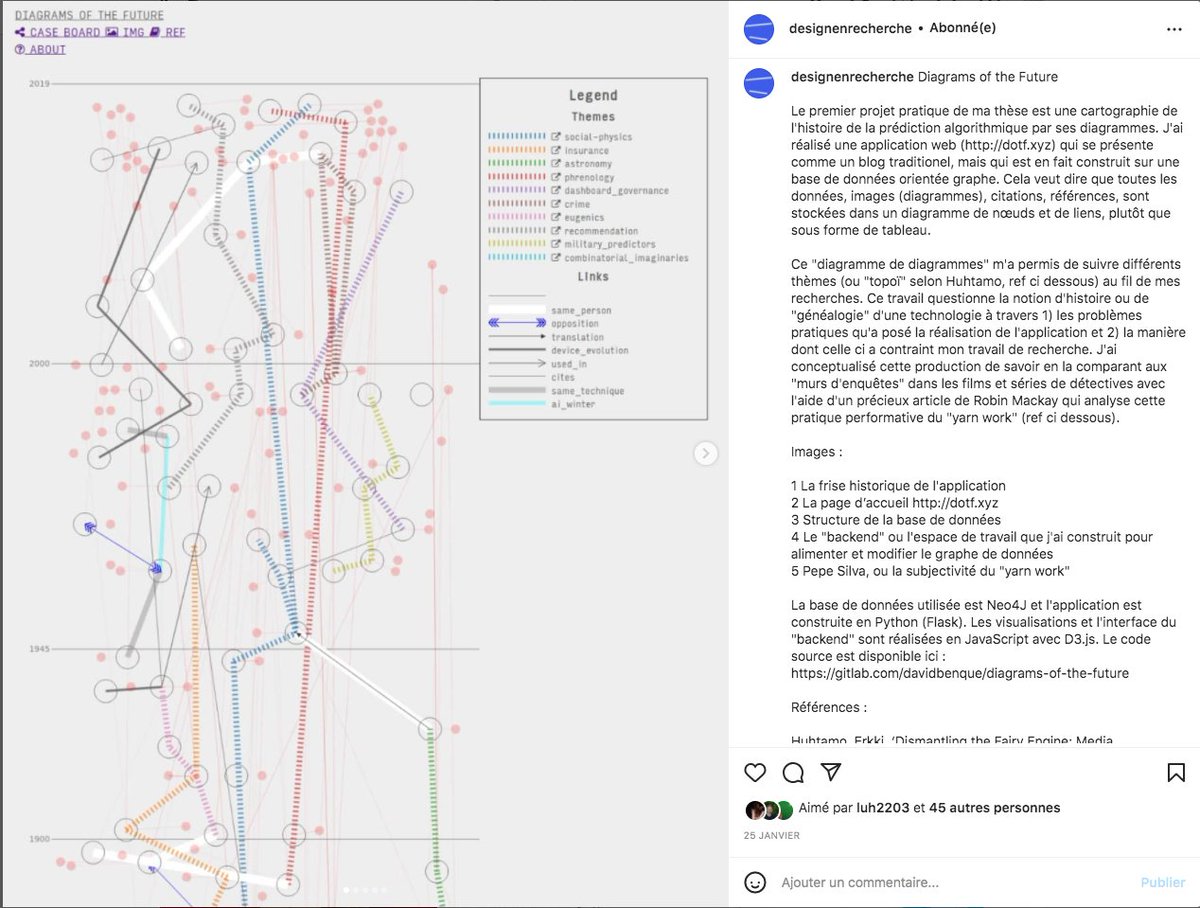Like the post with the heart icon
1200x908 pixels.
point(756,772)
